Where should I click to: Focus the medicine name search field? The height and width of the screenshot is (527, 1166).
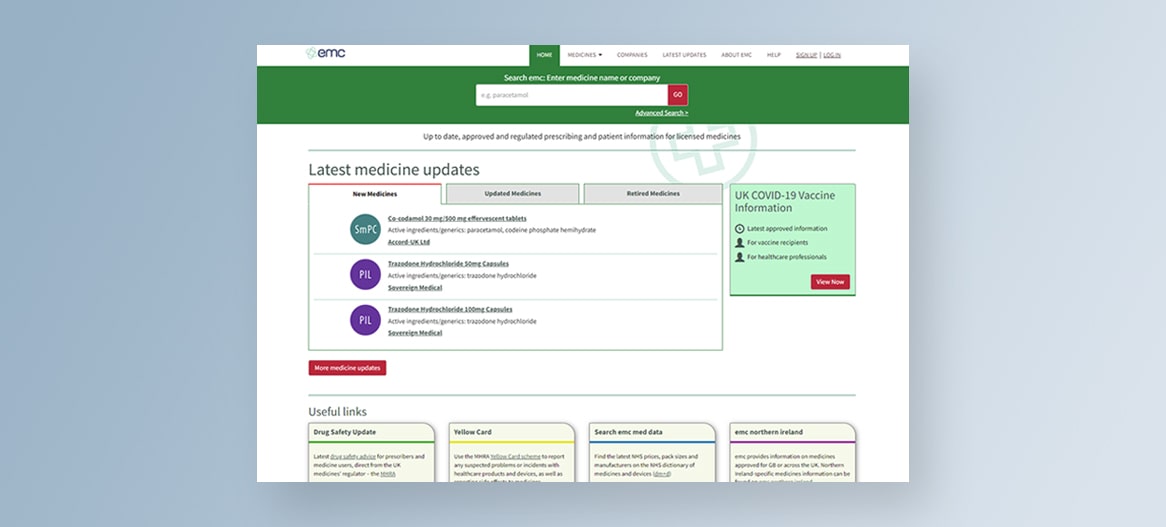point(571,95)
